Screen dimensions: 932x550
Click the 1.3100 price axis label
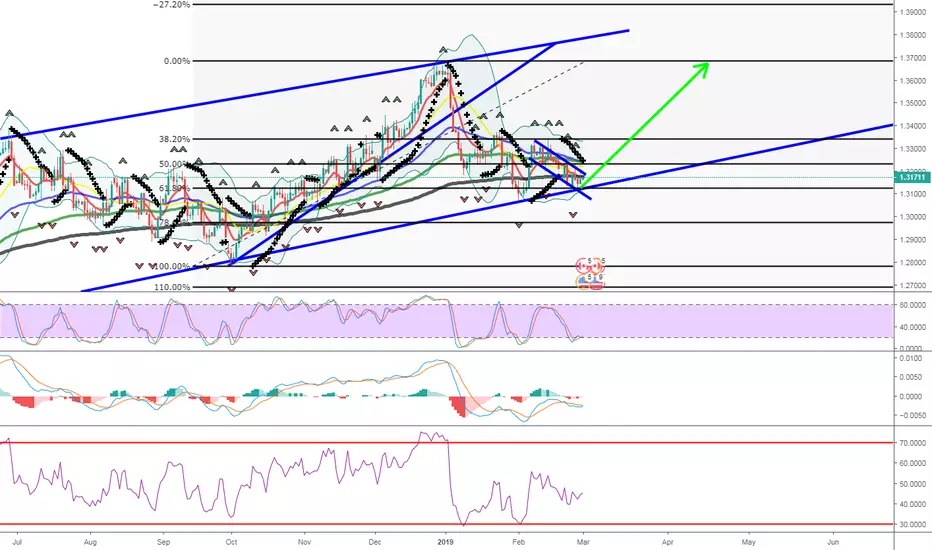[915, 194]
